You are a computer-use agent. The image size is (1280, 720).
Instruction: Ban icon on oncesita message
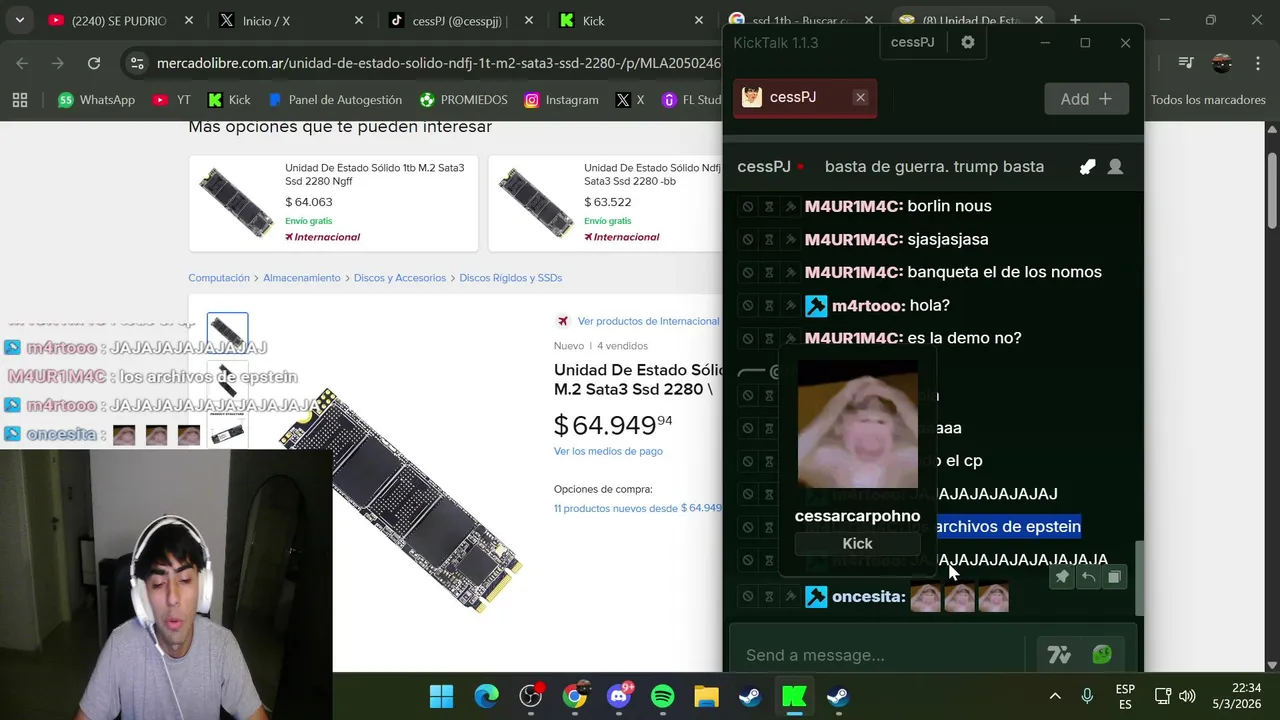tap(747, 597)
